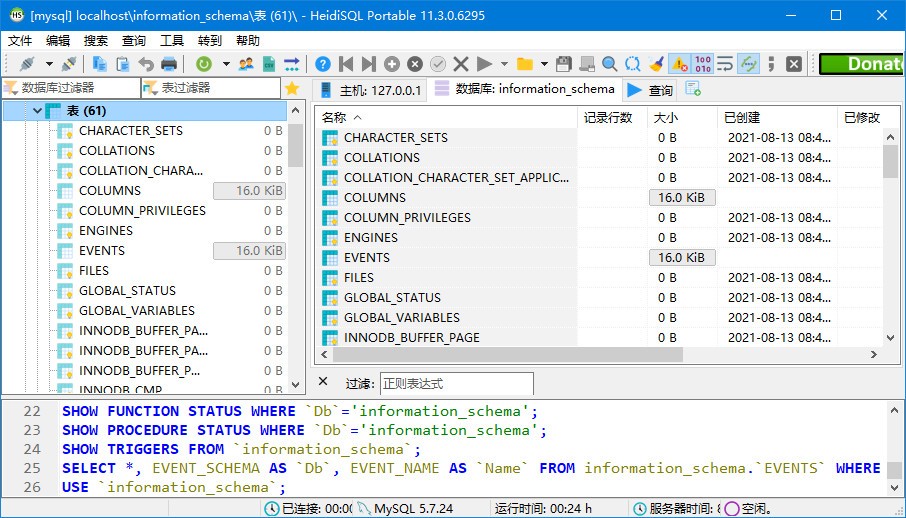Click the magnifier find text icon

[610, 64]
